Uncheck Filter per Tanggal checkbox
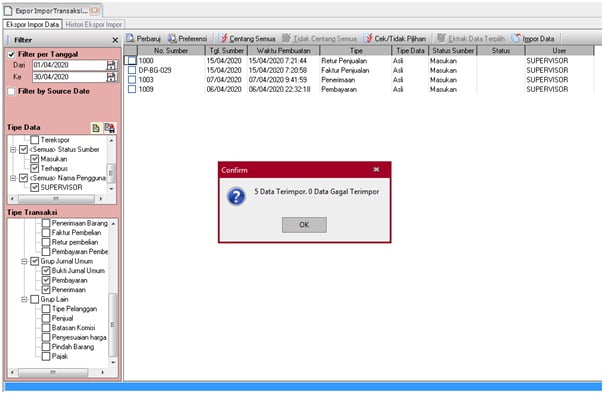 tap(12, 54)
